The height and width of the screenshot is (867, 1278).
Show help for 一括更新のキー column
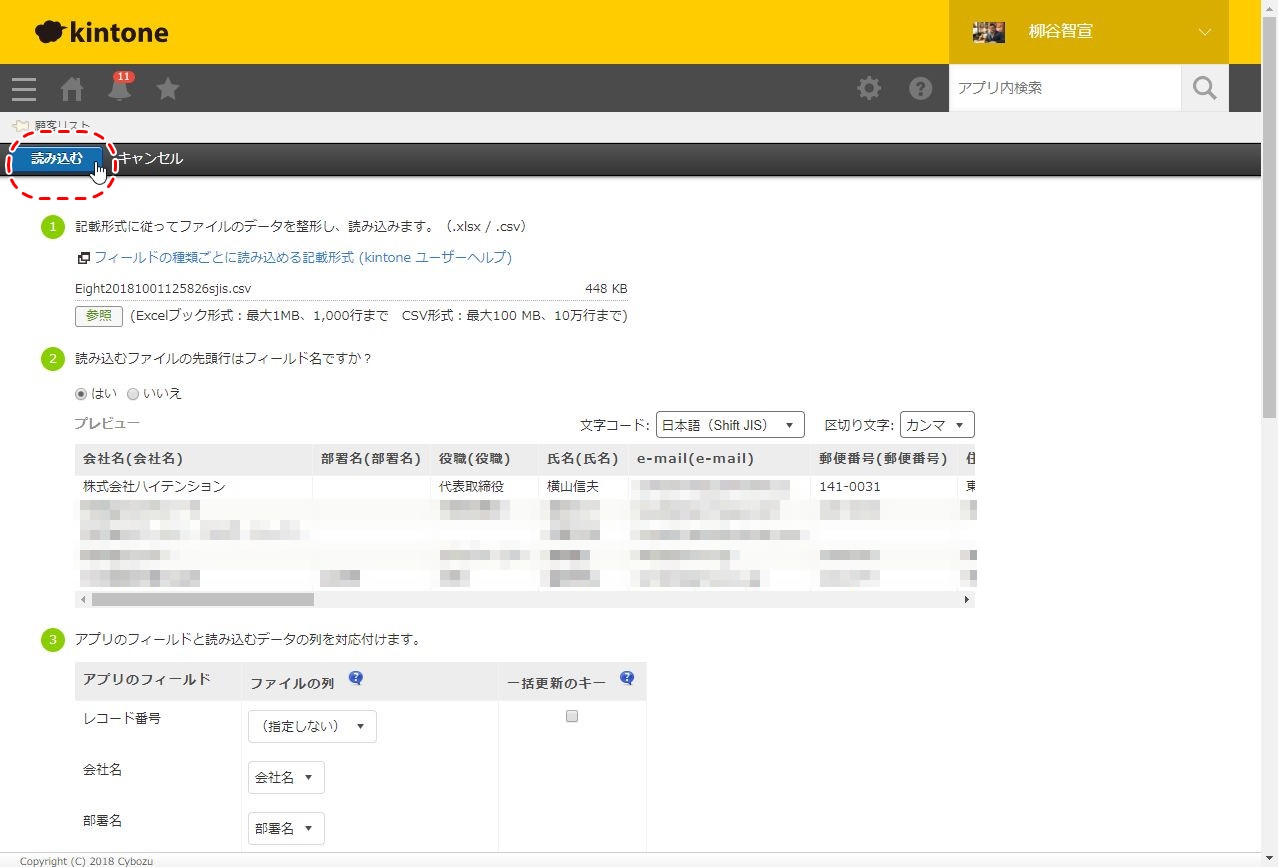(627, 678)
